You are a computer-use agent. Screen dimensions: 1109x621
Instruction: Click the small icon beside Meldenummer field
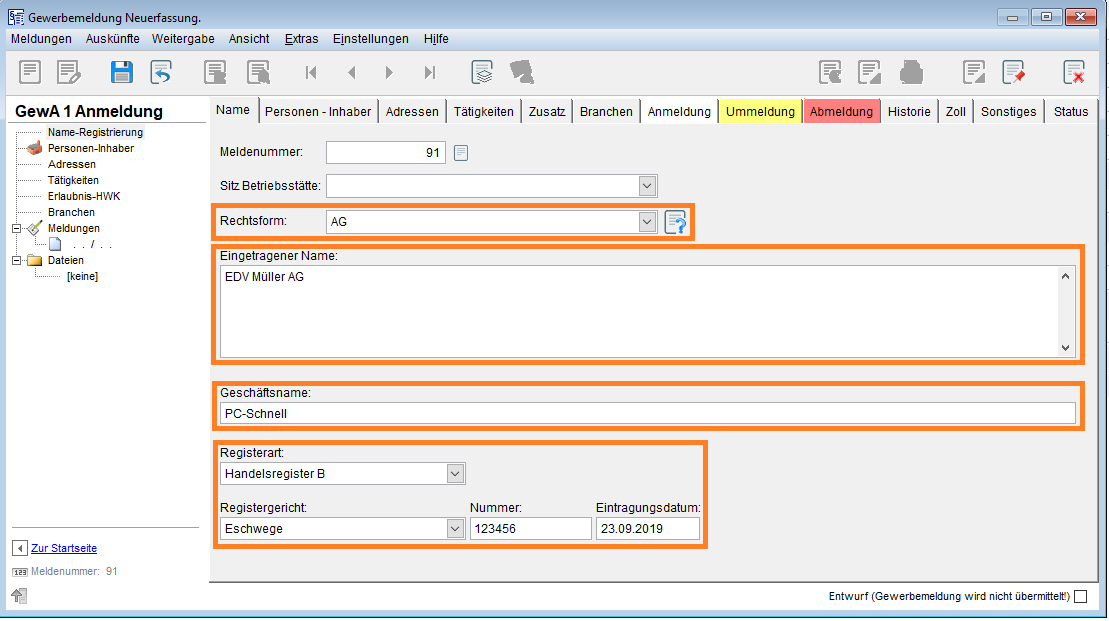tap(461, 153)
